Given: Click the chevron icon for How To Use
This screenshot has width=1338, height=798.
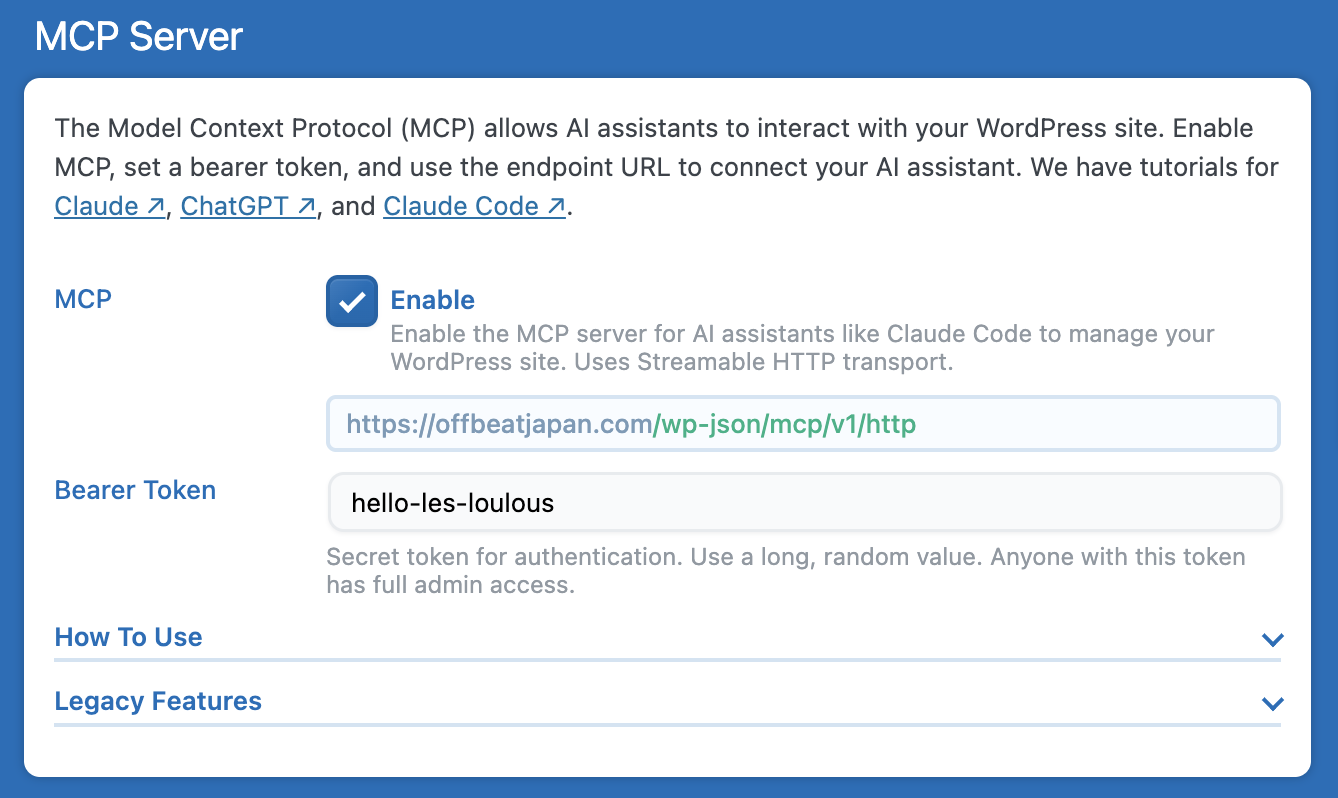Looking at the screenshot, I should tap(1272, 640).
